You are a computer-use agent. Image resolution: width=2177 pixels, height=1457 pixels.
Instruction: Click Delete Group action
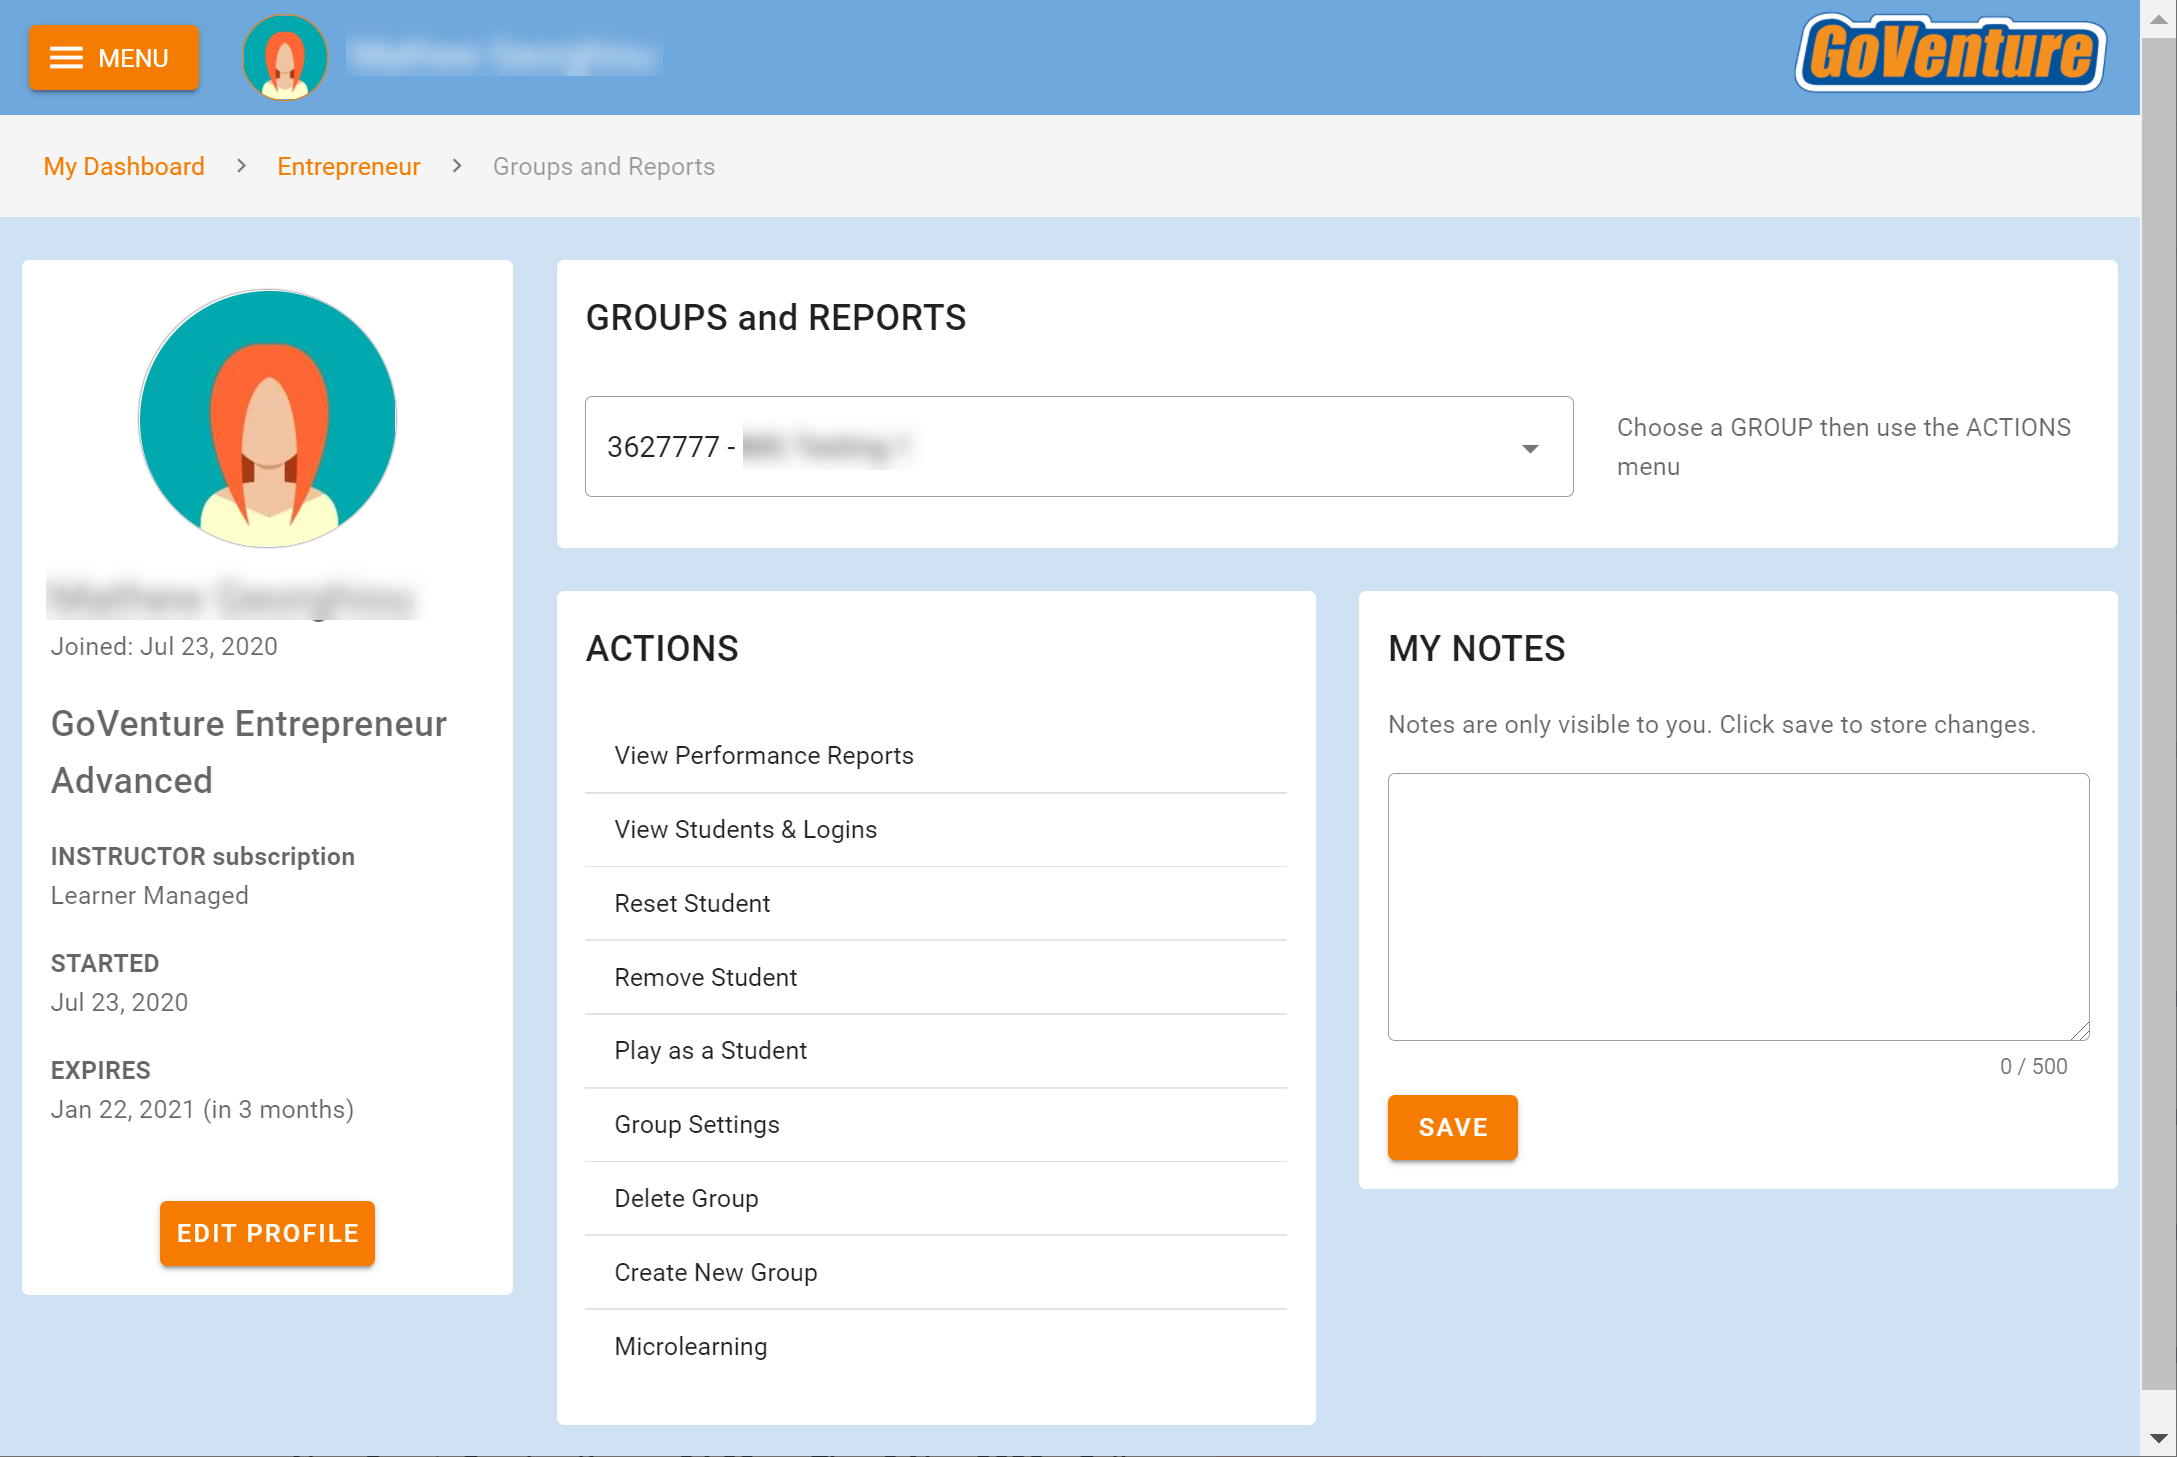coord(686,1198)
